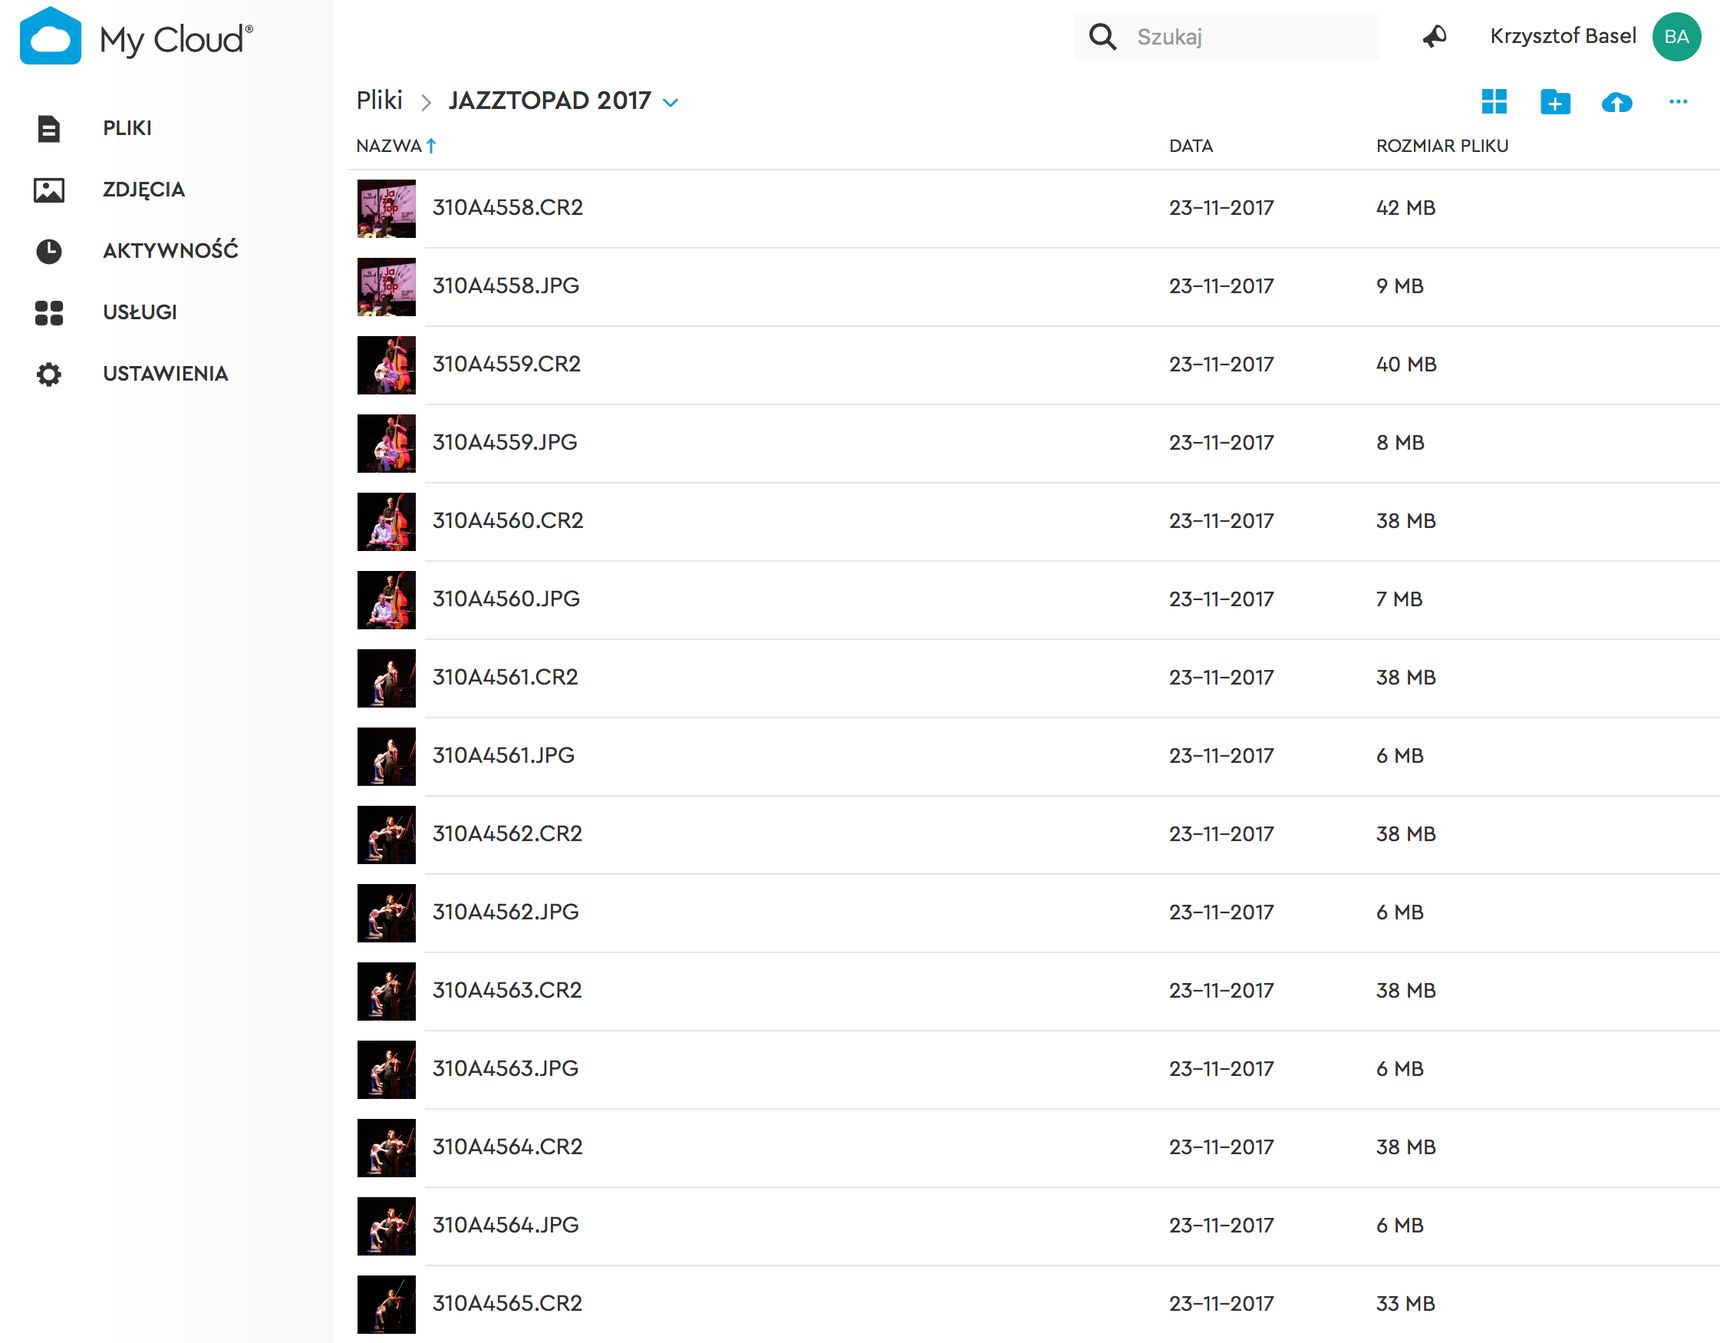
Task: Open thumbnail of 310A4562.JPG
Action: pyautogui.click(x=386, y=913)
